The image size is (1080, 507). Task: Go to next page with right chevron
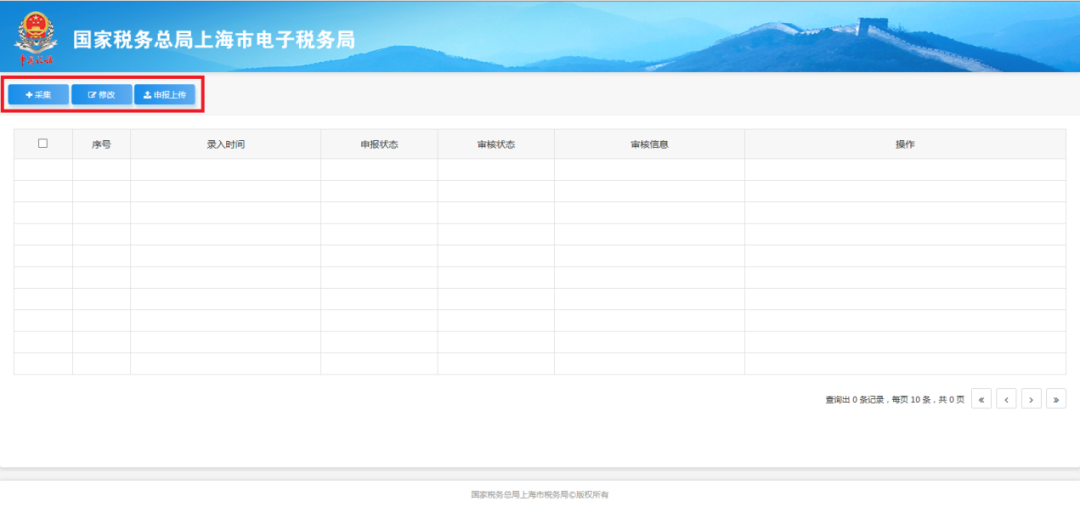click(1031, 399)
